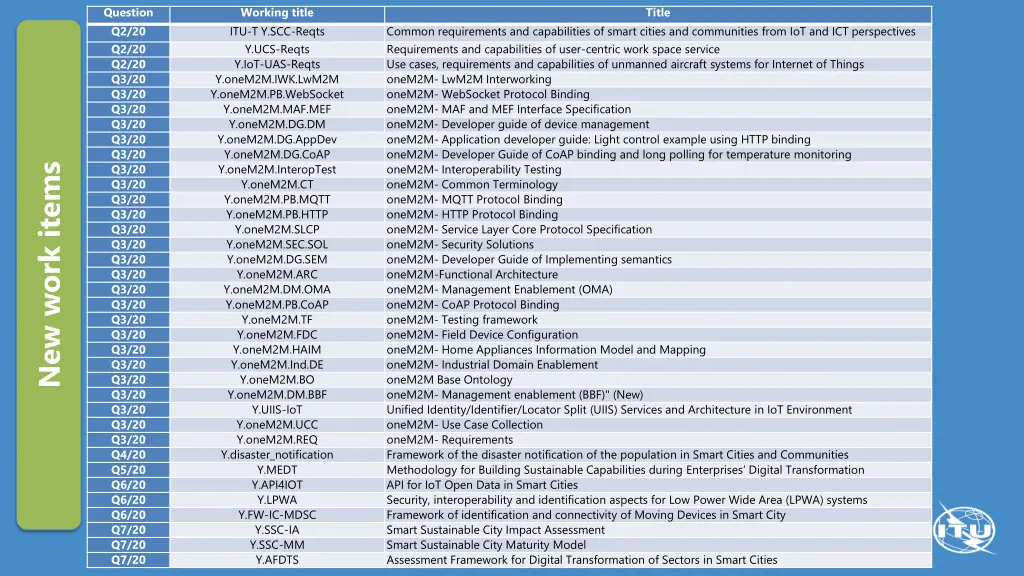The height and width of the screenshot is (576, 1024).
Task: Select the "Y.oneM2M.UCC" cell
Action: (277, 425)
